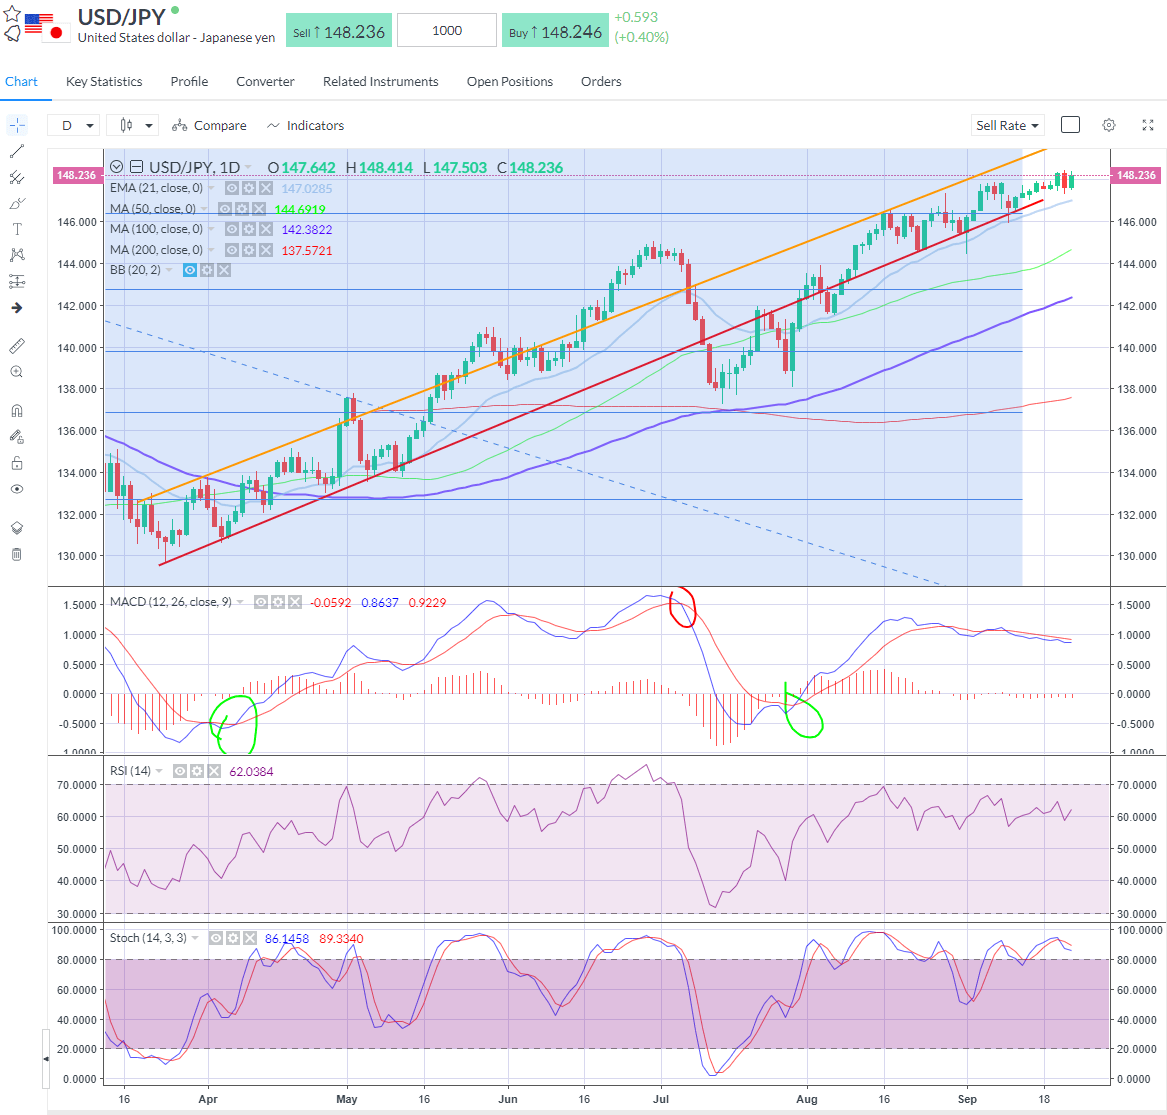Screen dimensions: 1167x1115
Task: Select the pitchfork drawing tool
Action: point(17,177)
